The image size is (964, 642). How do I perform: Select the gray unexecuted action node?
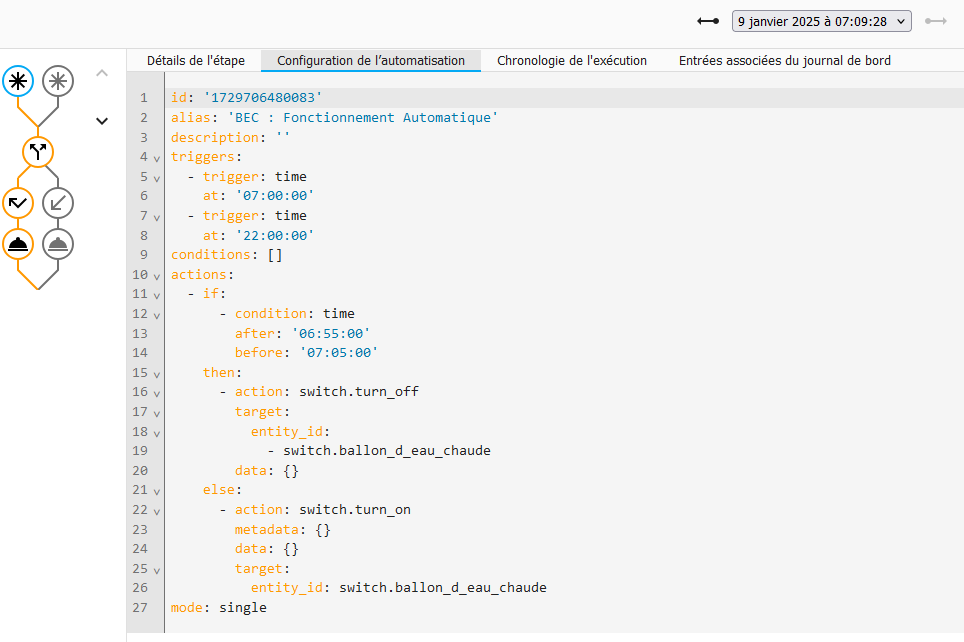[x=58, y=243]
